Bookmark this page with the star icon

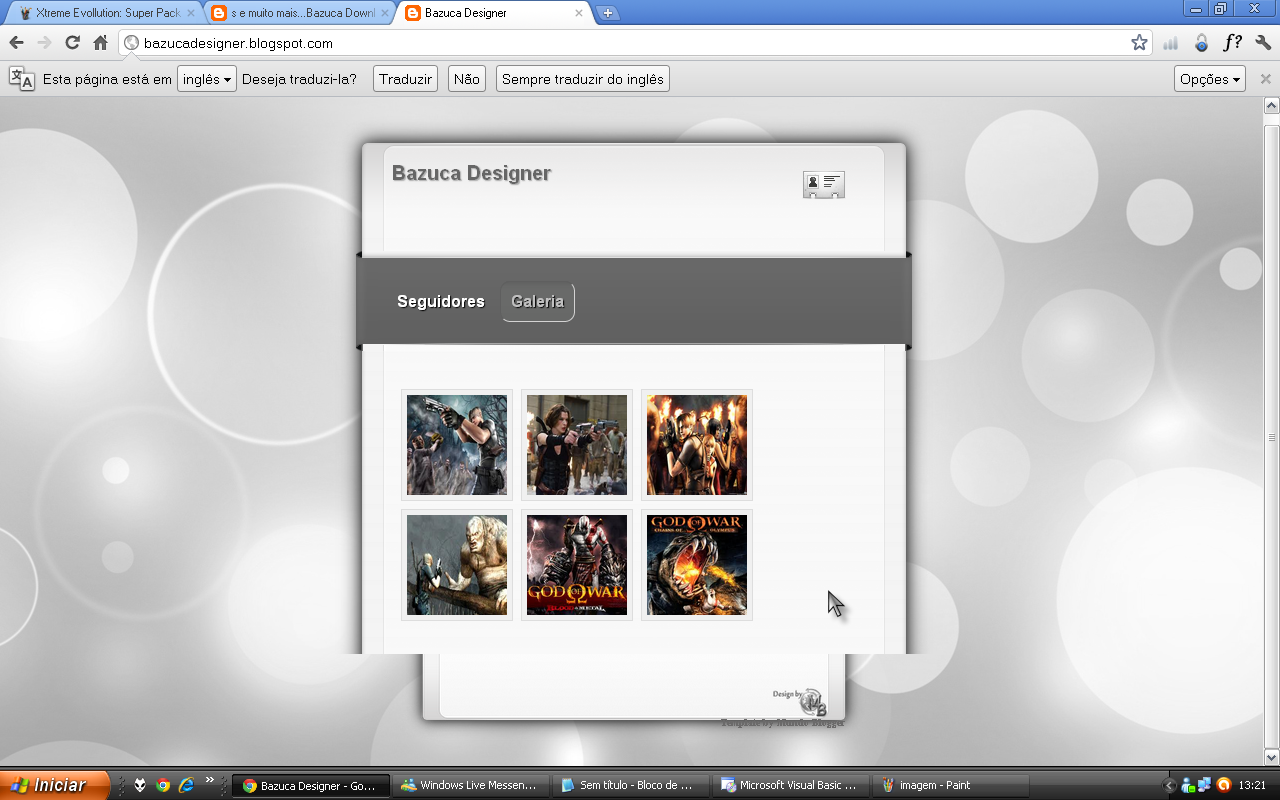click(x=1139, y=43)
